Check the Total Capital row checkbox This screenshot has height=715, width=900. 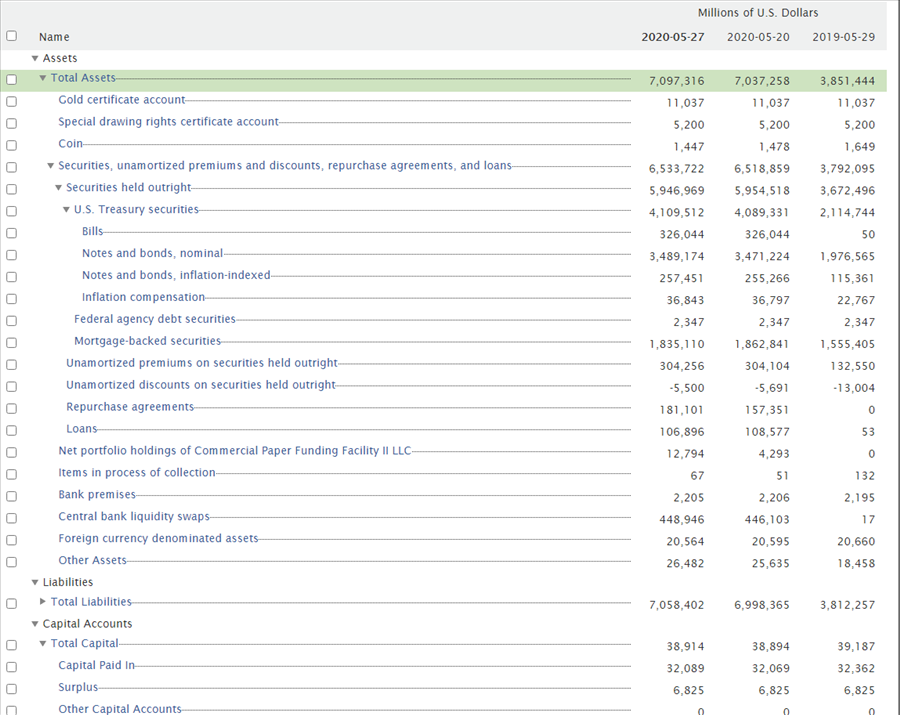(x=11, y=645)
